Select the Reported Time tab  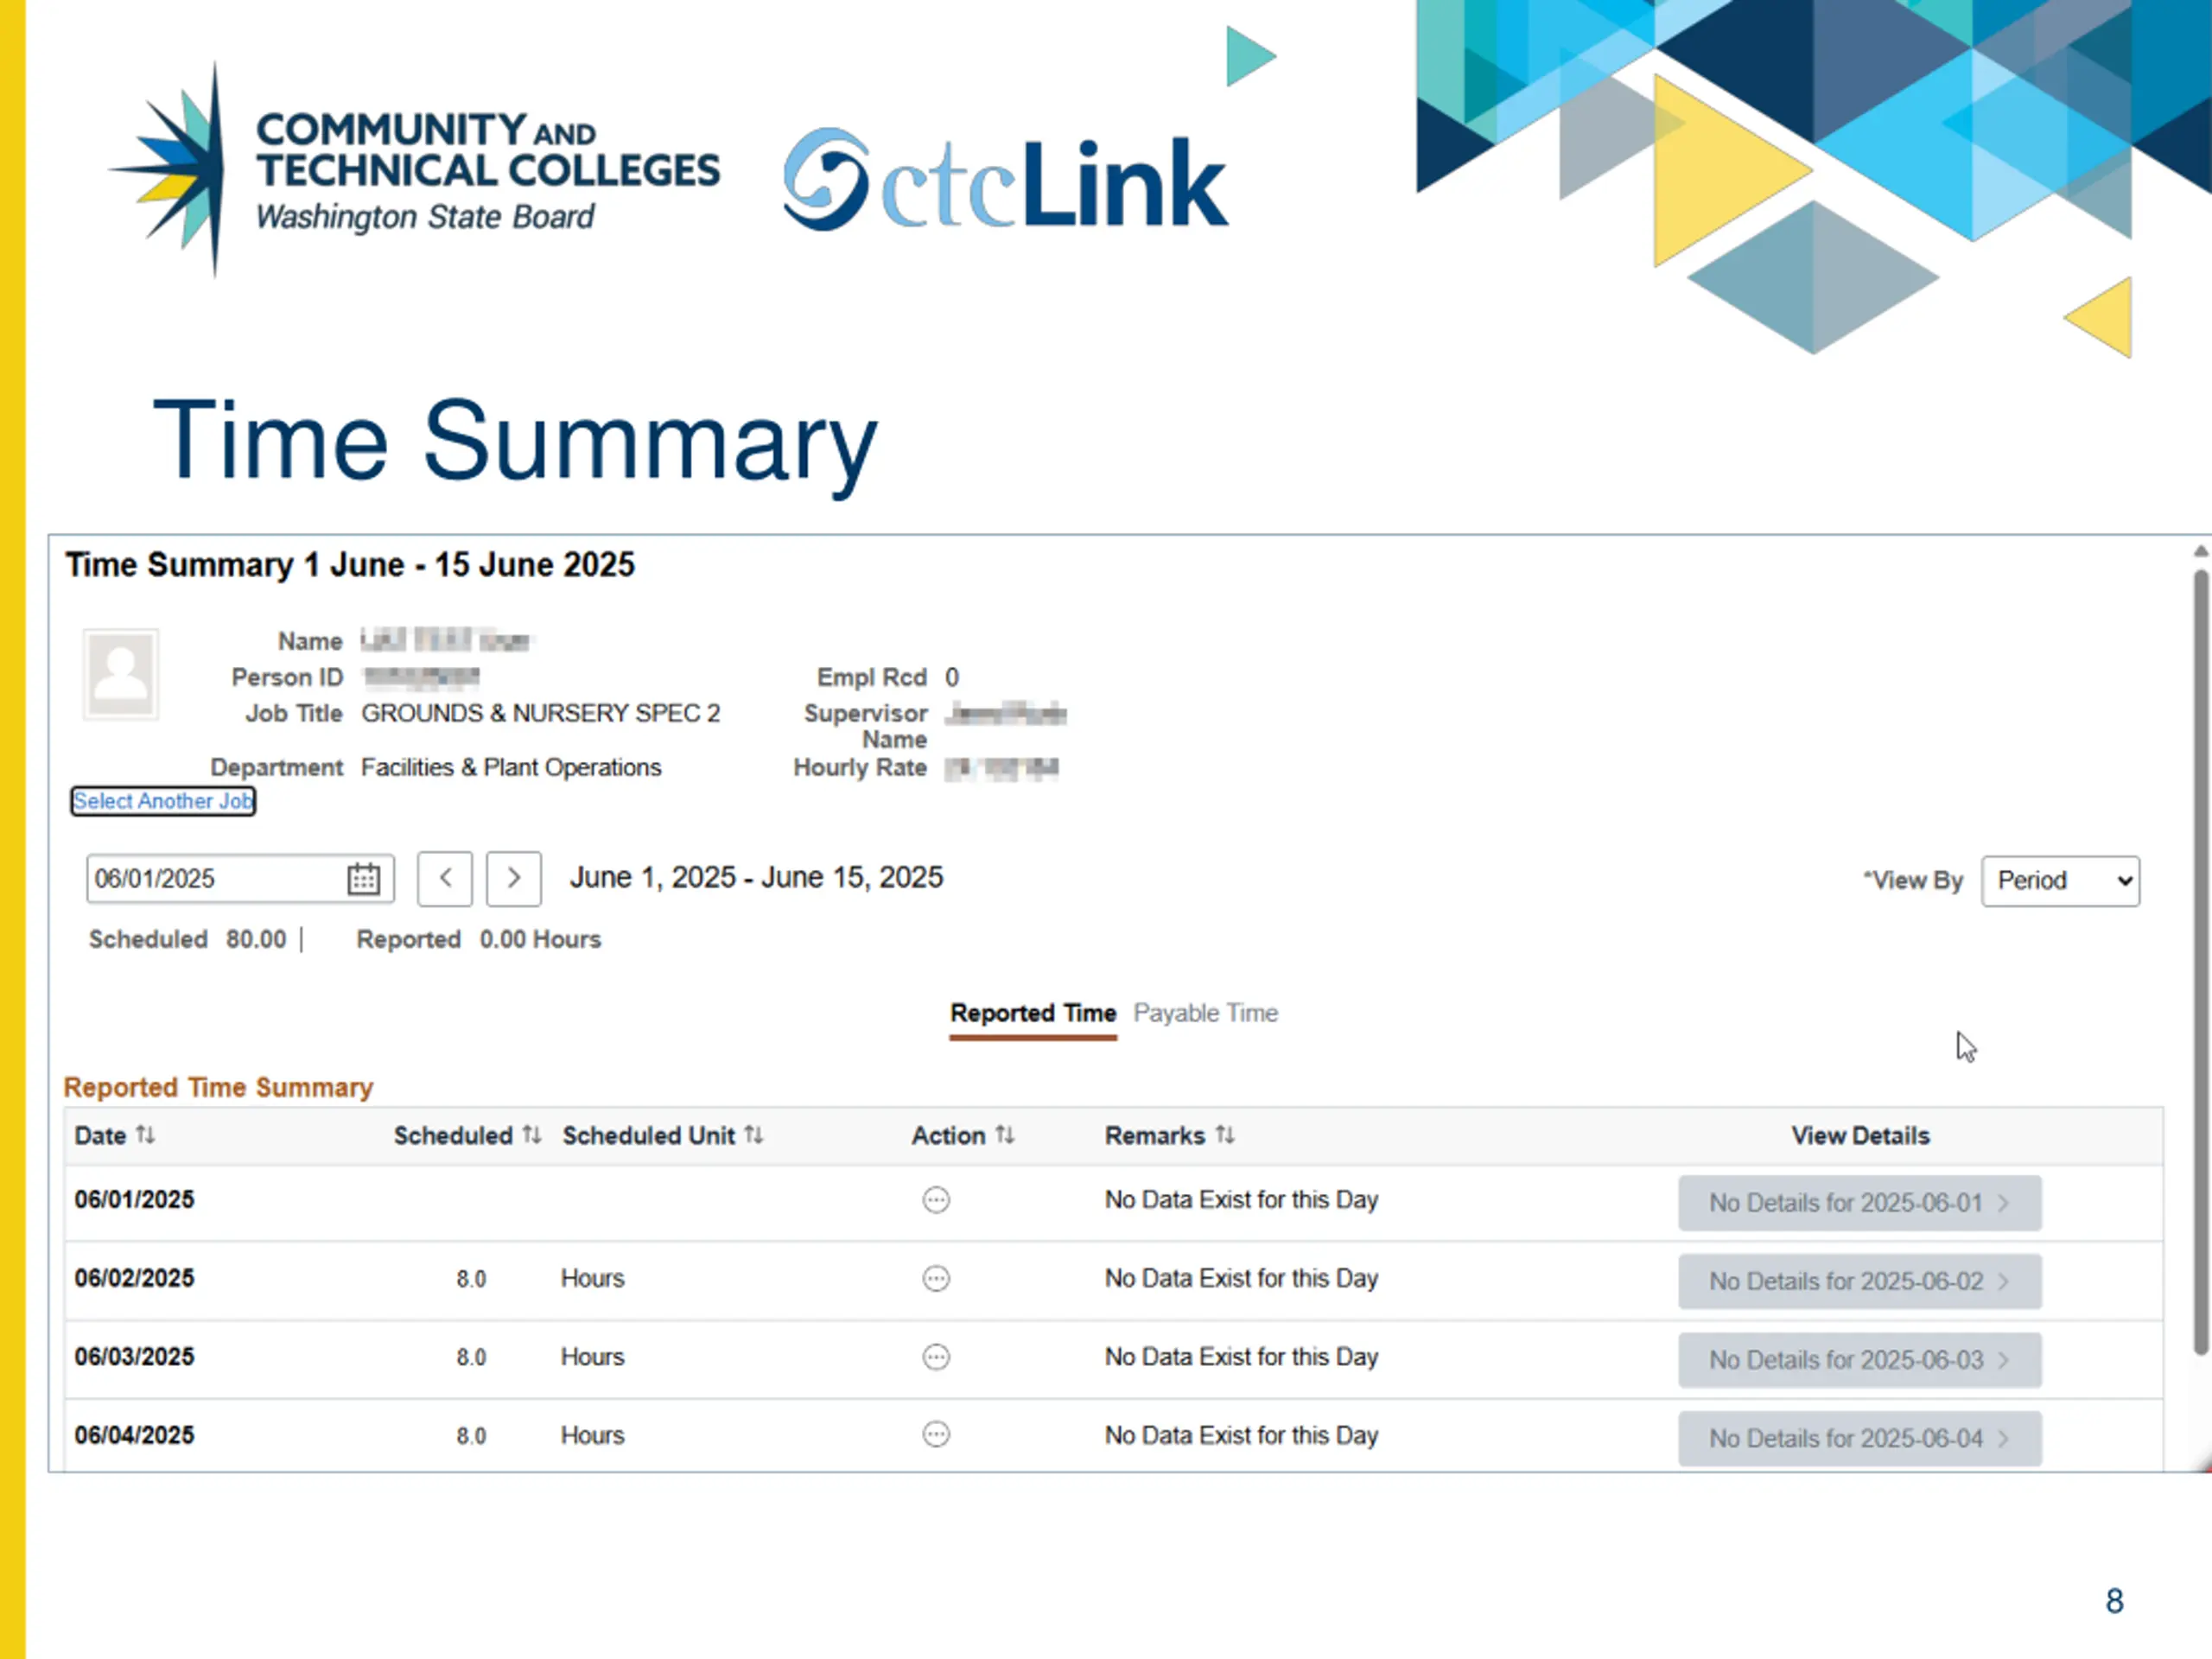tap(1033, 1013)
